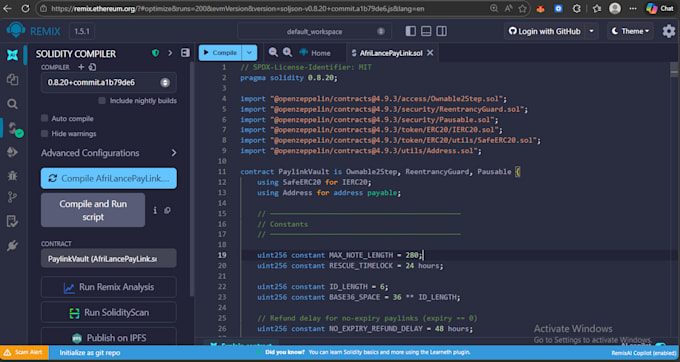This screenshot has width=680, height=362.
Task: Click the version 1.5.1 badge
Action: pyautogui.click(x=82, y=31)
